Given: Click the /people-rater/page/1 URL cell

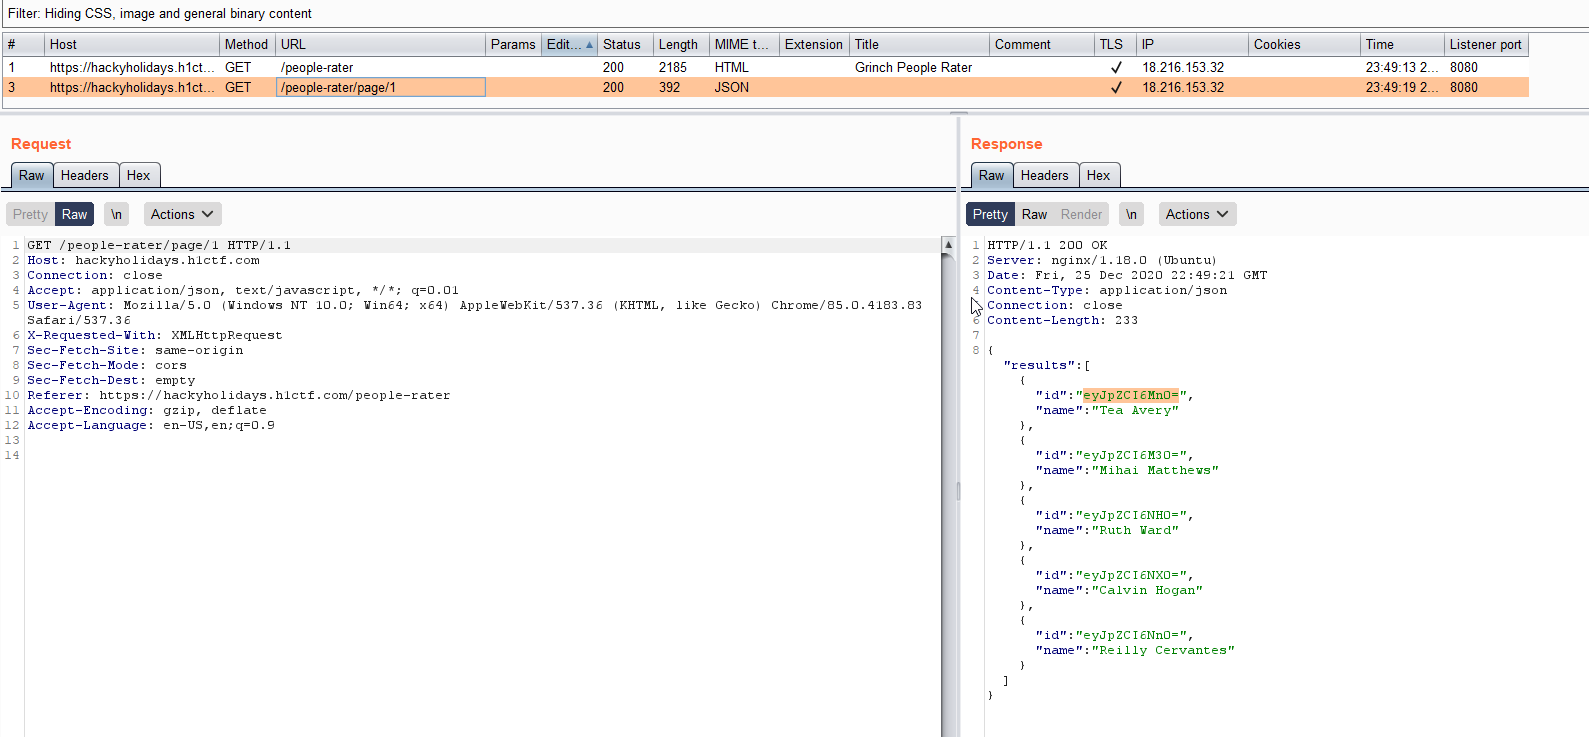Looking at the screenshot, I should pyautogui.click(x=380, y=87).
